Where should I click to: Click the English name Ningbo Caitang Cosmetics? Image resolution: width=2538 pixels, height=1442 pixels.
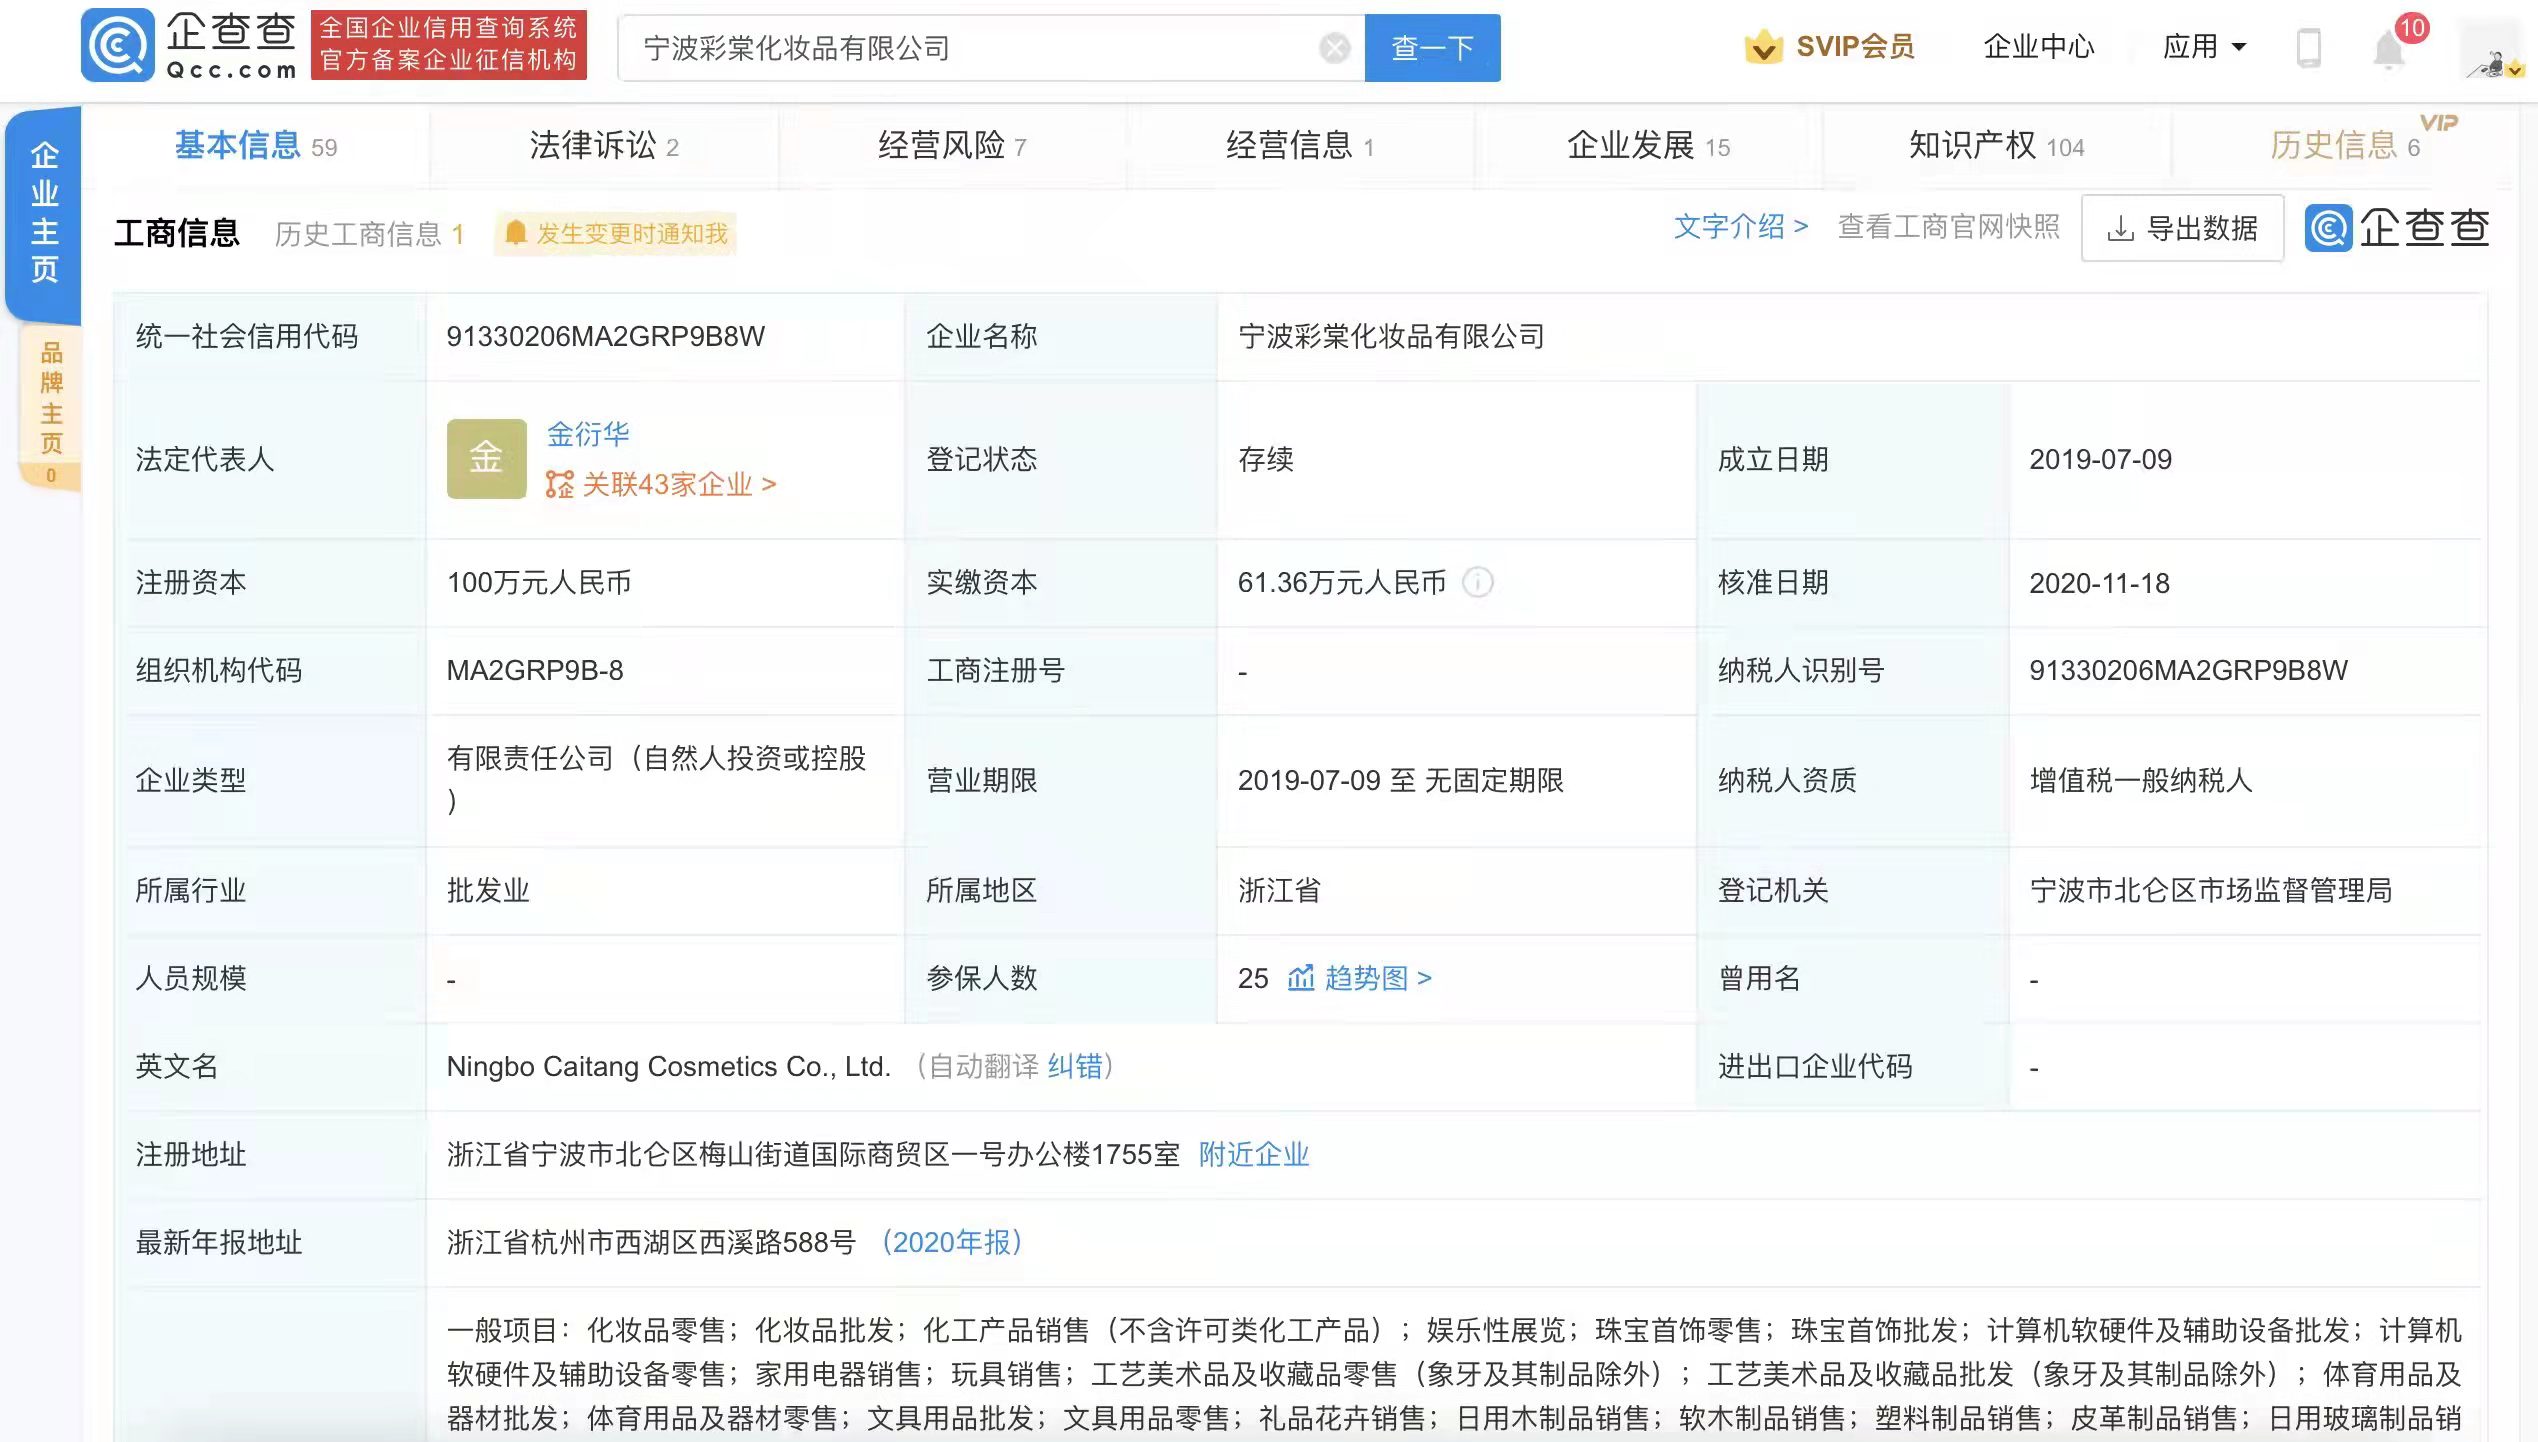tap(668, 1066)
